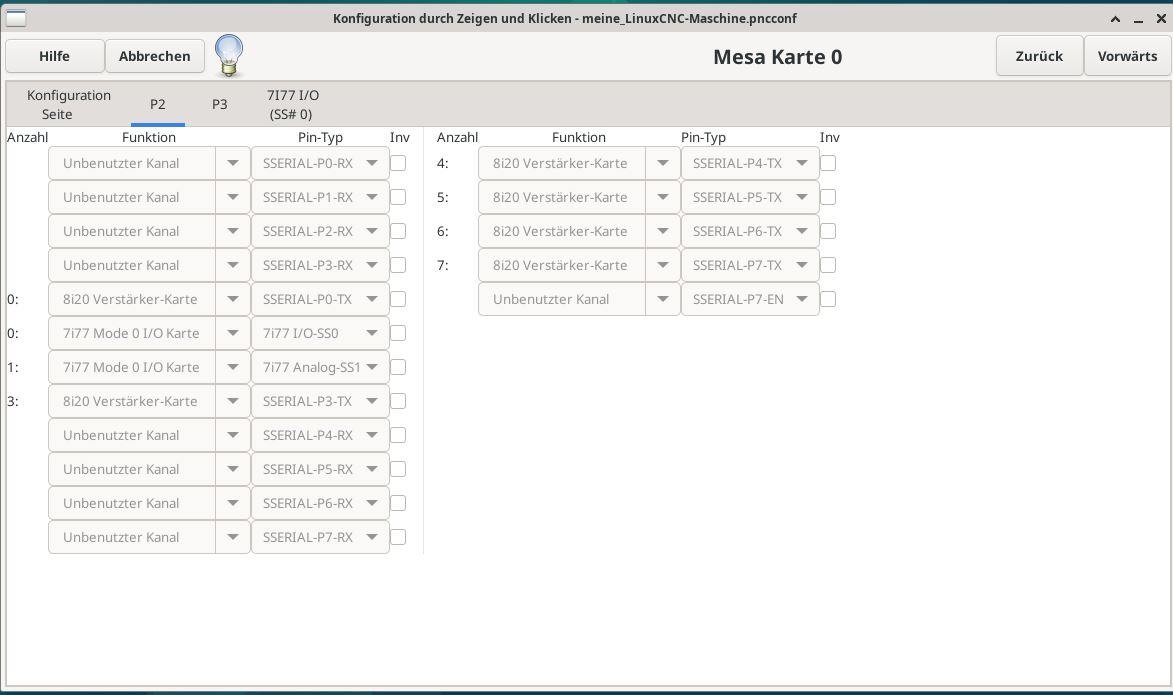Open the SSERIAL-P4-RX pin type dropdown
The width and height of the screenshot is (1173, 695).
click(x=320, y=435)
